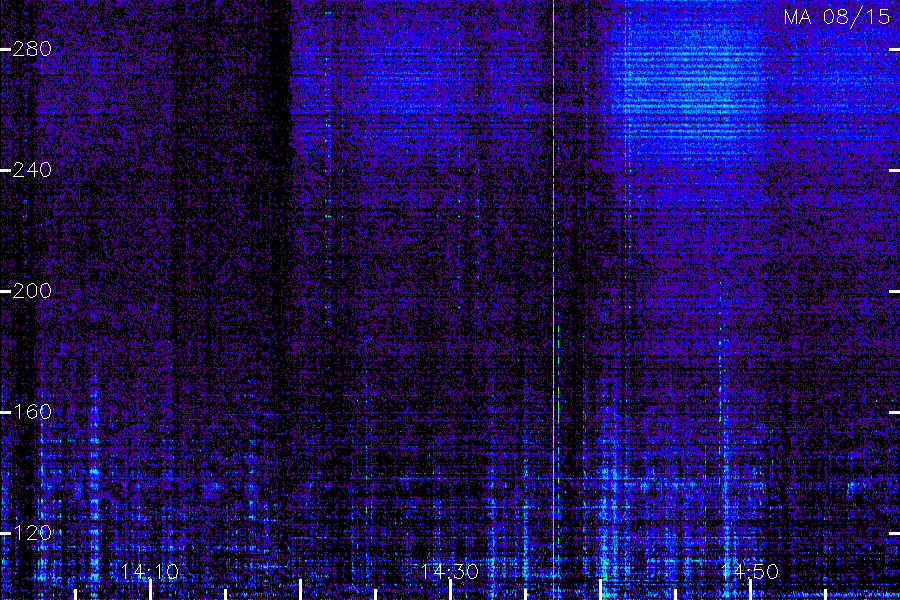The image size is (900, 600).
Task: Click the 120 frequency axis label
Action: click(32, 533)
